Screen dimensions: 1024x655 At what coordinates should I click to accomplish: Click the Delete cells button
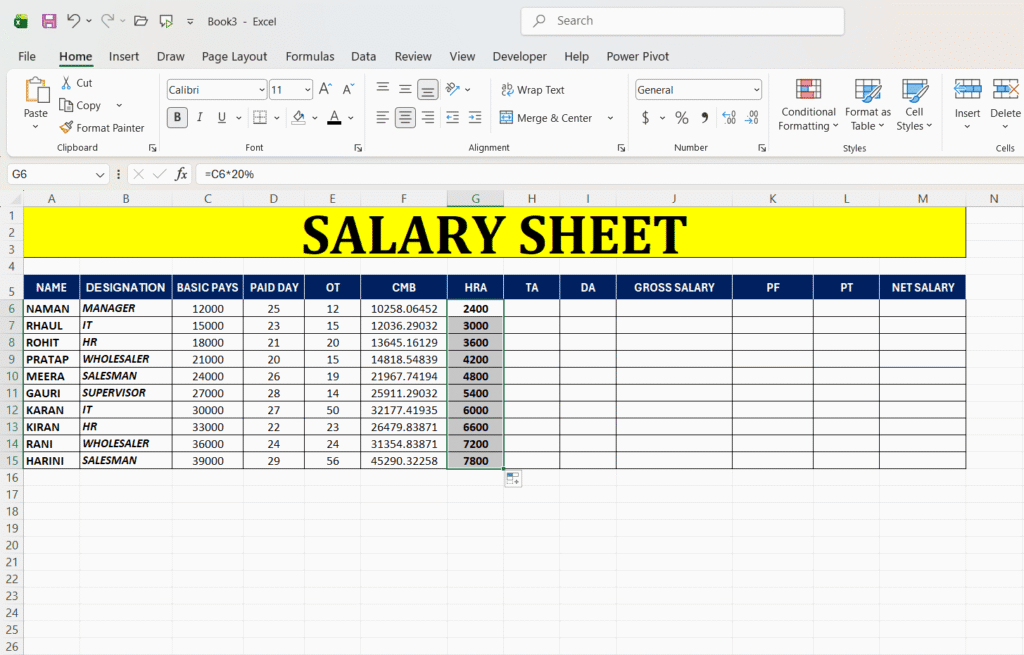pyautogui.click(x=1005, y=104)
